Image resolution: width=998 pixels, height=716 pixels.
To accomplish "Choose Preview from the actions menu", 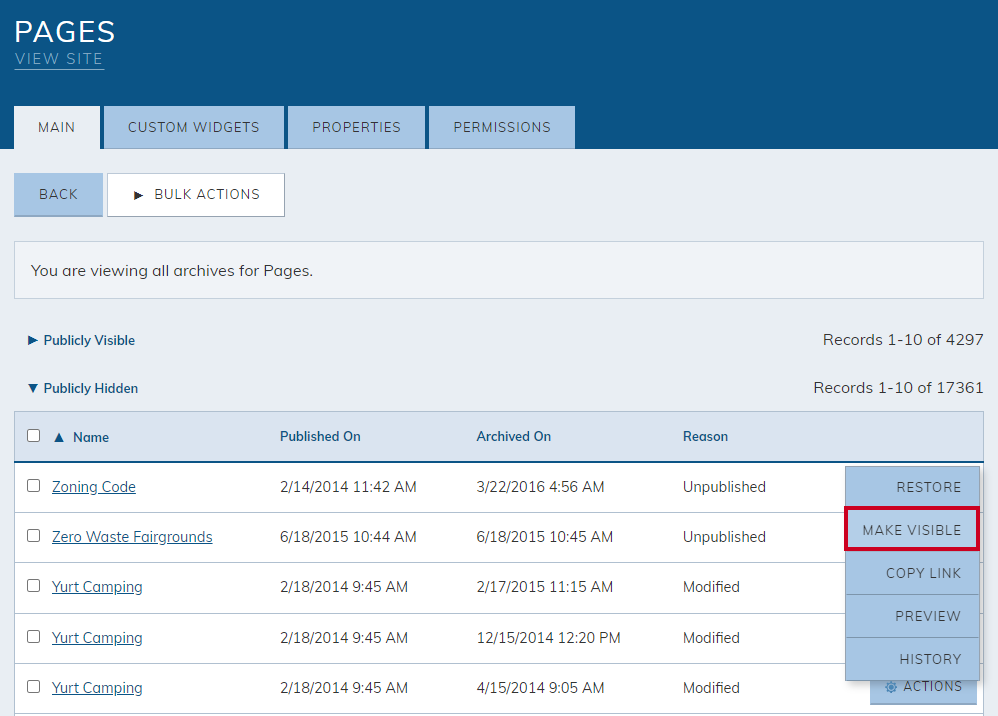I will point(912,616).
